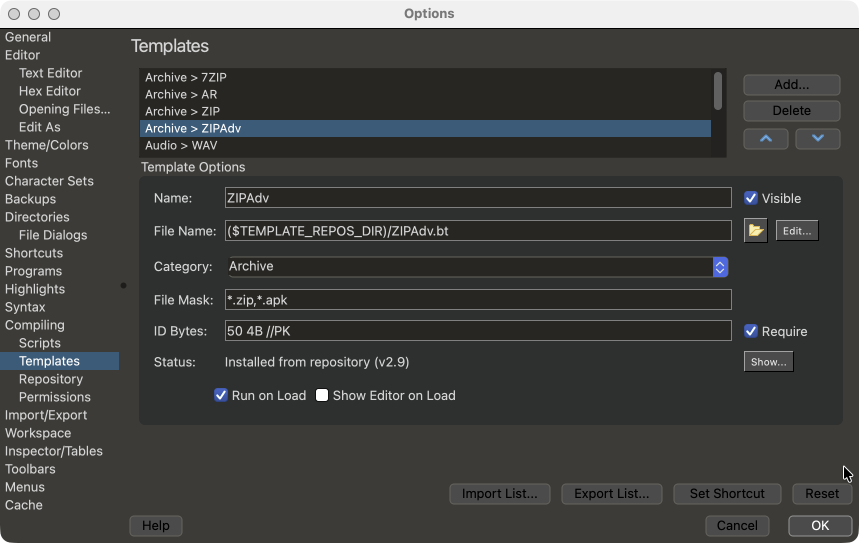
Task: Click the folder browse icon for File Name
Action: click(756, 231)
